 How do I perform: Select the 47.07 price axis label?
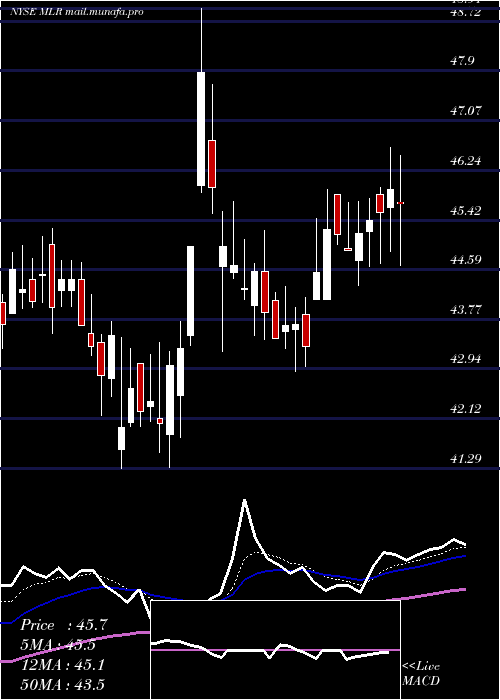coord(467,110)
